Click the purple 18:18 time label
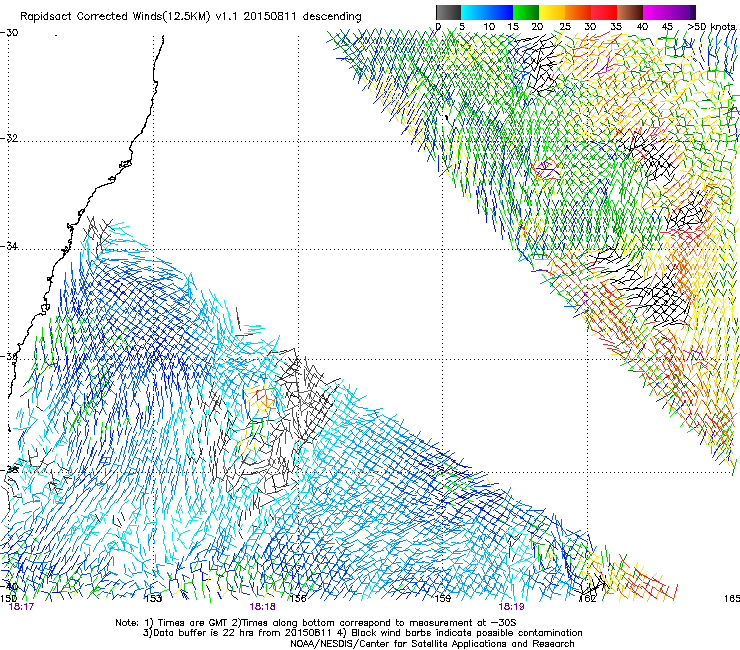 [262, 607]
